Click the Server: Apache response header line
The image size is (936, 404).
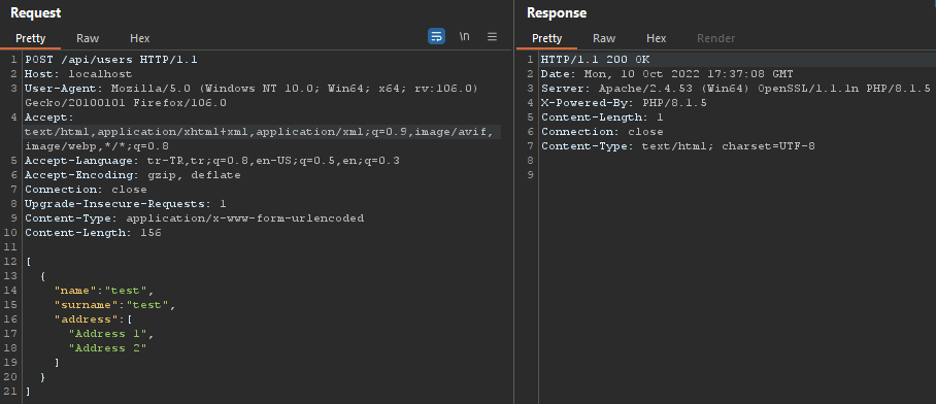735,88
